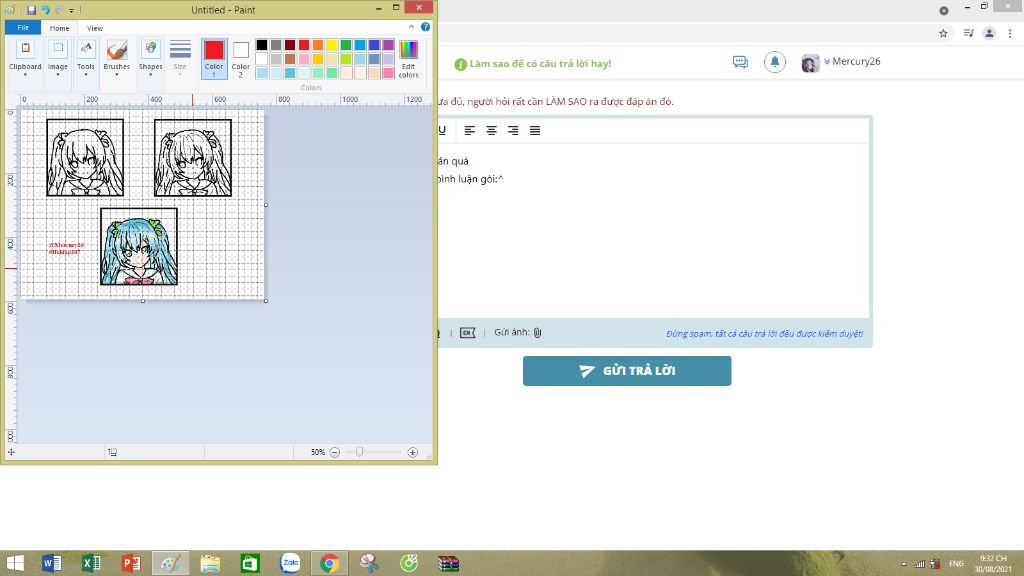
Task: Open notifications bell on website
Action: [x=775, y=62]
